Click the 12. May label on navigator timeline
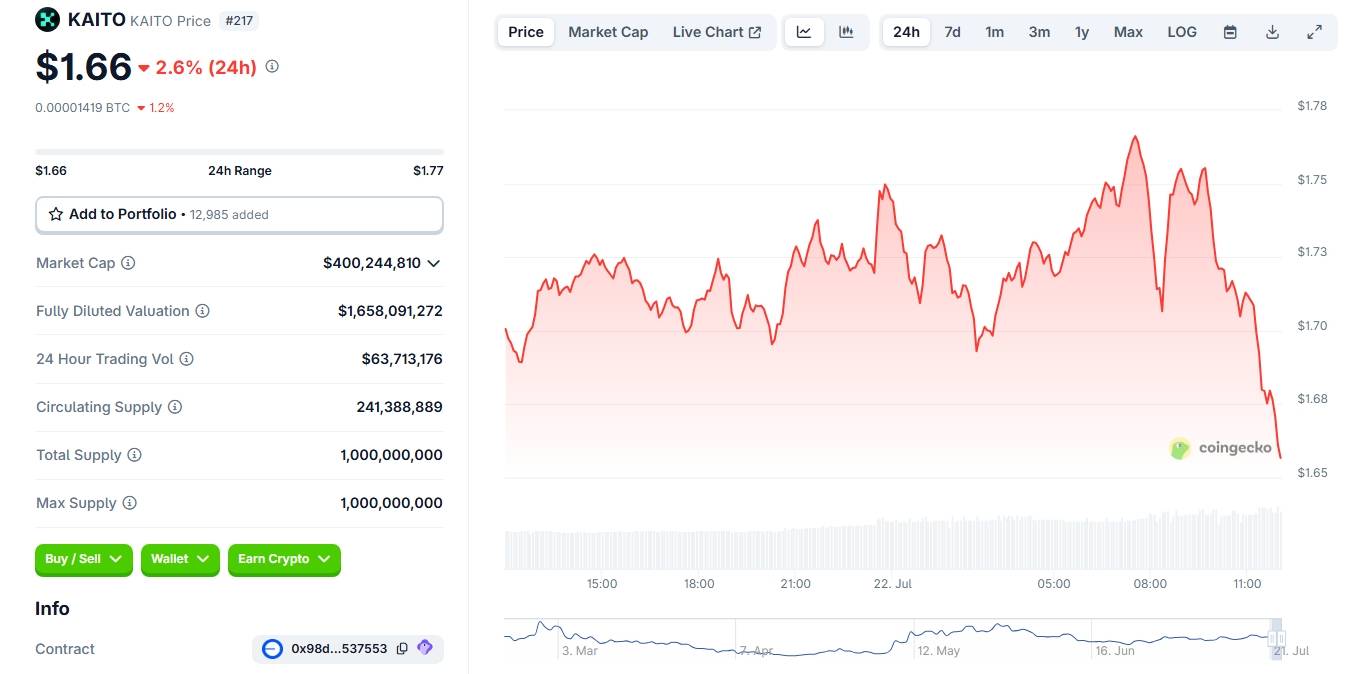 click(939, 651)
